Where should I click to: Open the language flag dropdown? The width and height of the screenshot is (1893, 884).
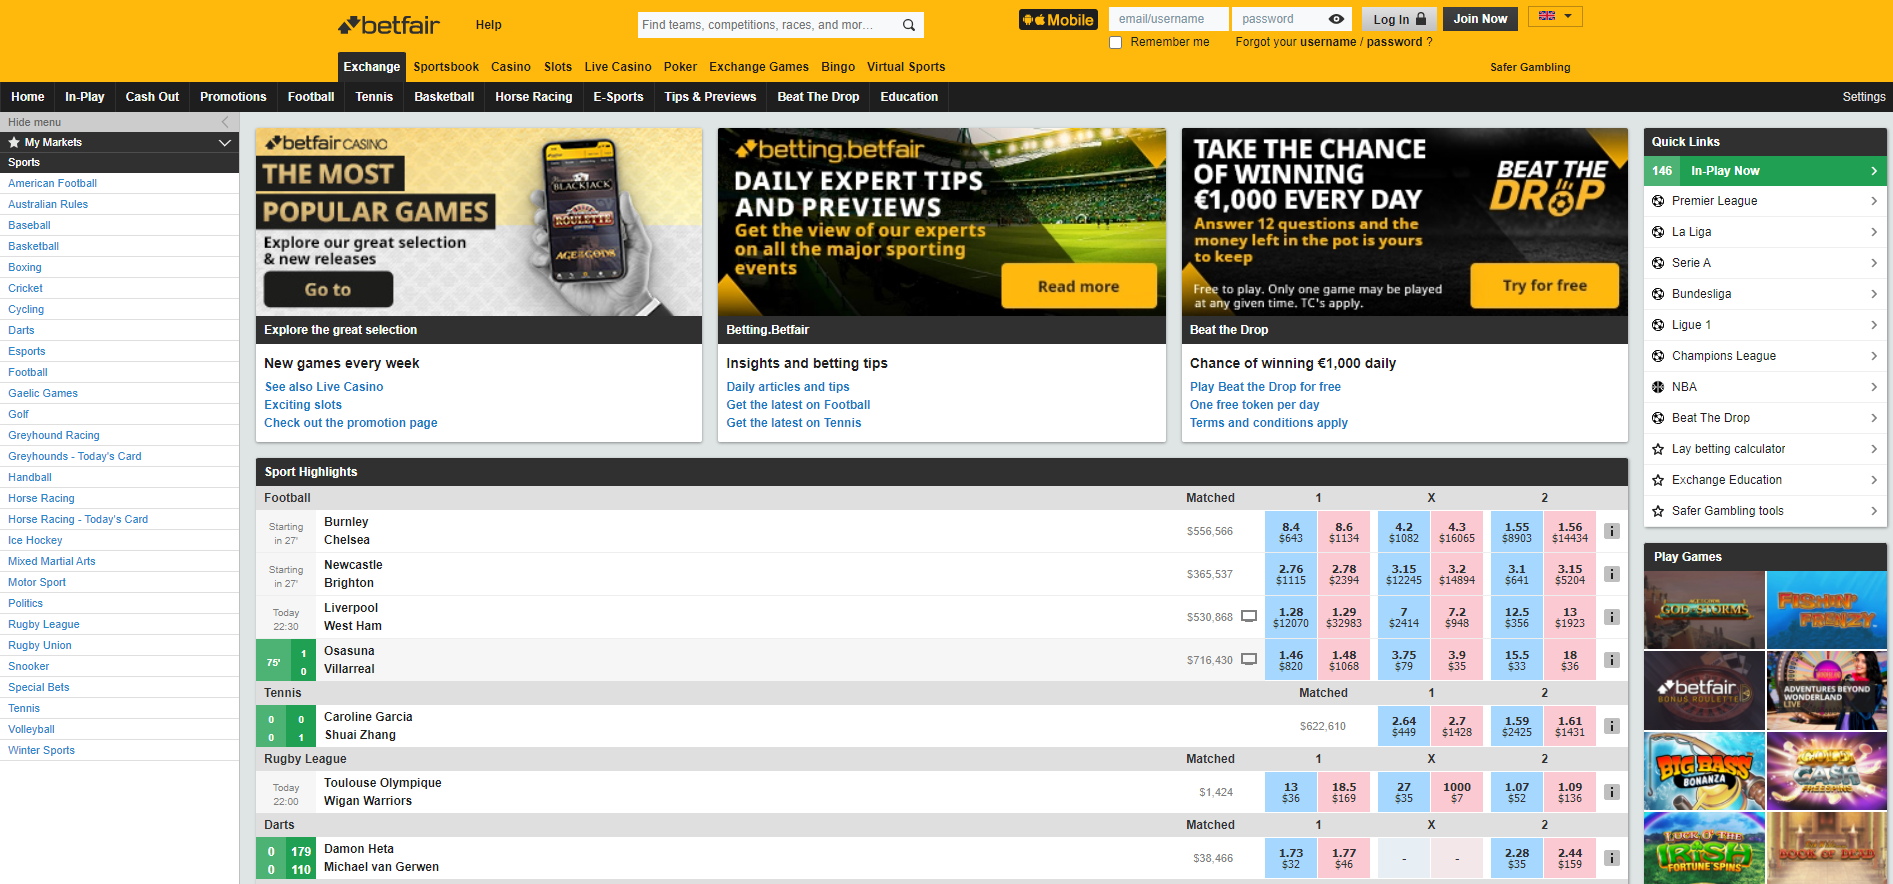pos(1555,16)
